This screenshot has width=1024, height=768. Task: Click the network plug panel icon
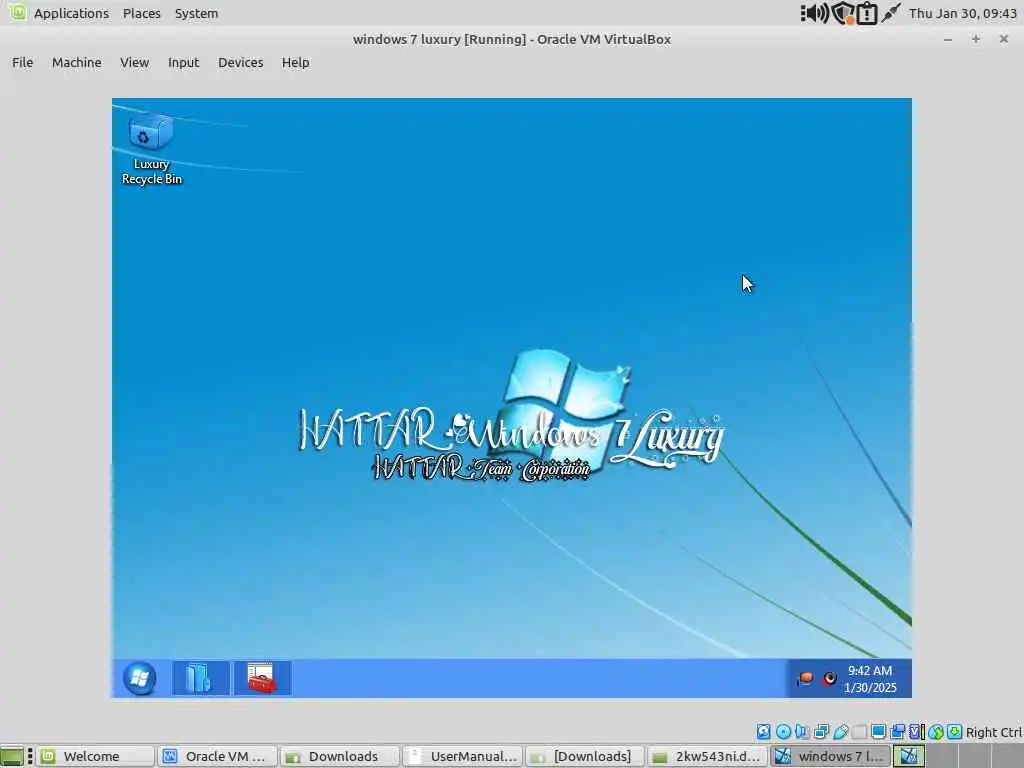point(891,13)
